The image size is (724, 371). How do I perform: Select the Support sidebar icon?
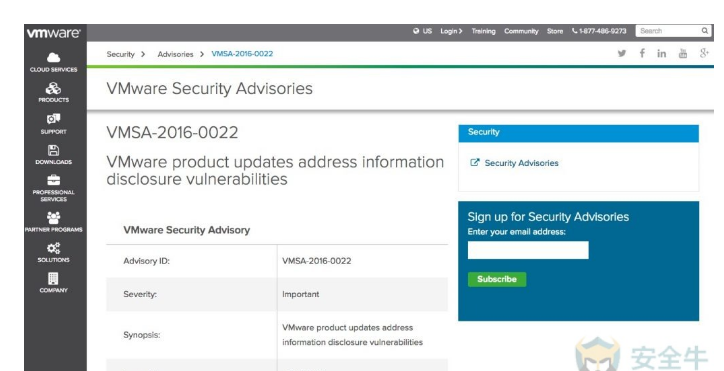(54, 119)
